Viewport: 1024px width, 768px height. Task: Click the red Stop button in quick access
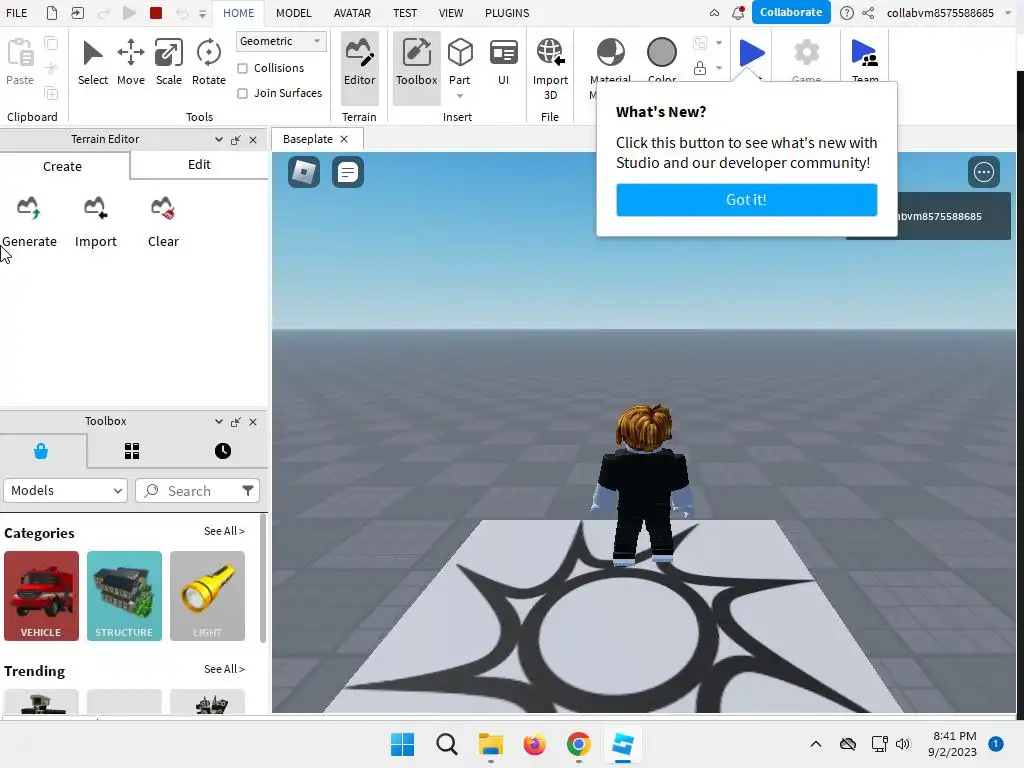155,12
